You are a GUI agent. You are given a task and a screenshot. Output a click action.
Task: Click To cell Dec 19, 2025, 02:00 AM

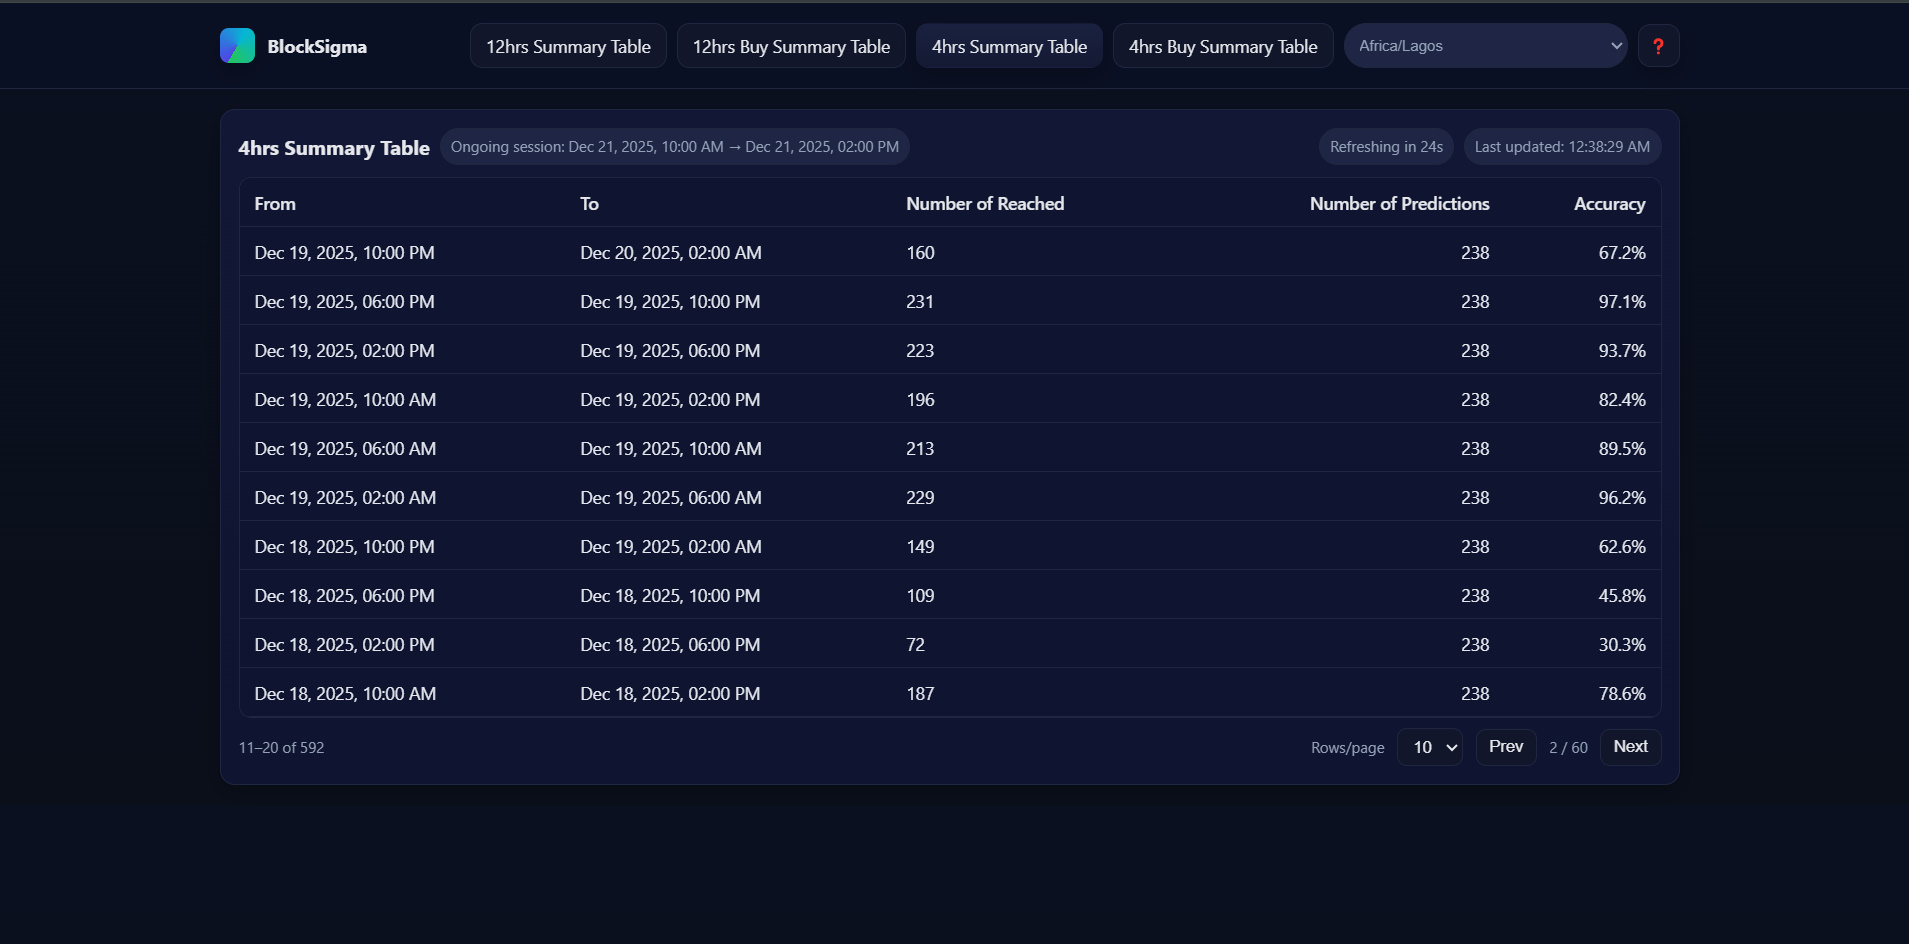pyautogui.click(x=671, y=547)
